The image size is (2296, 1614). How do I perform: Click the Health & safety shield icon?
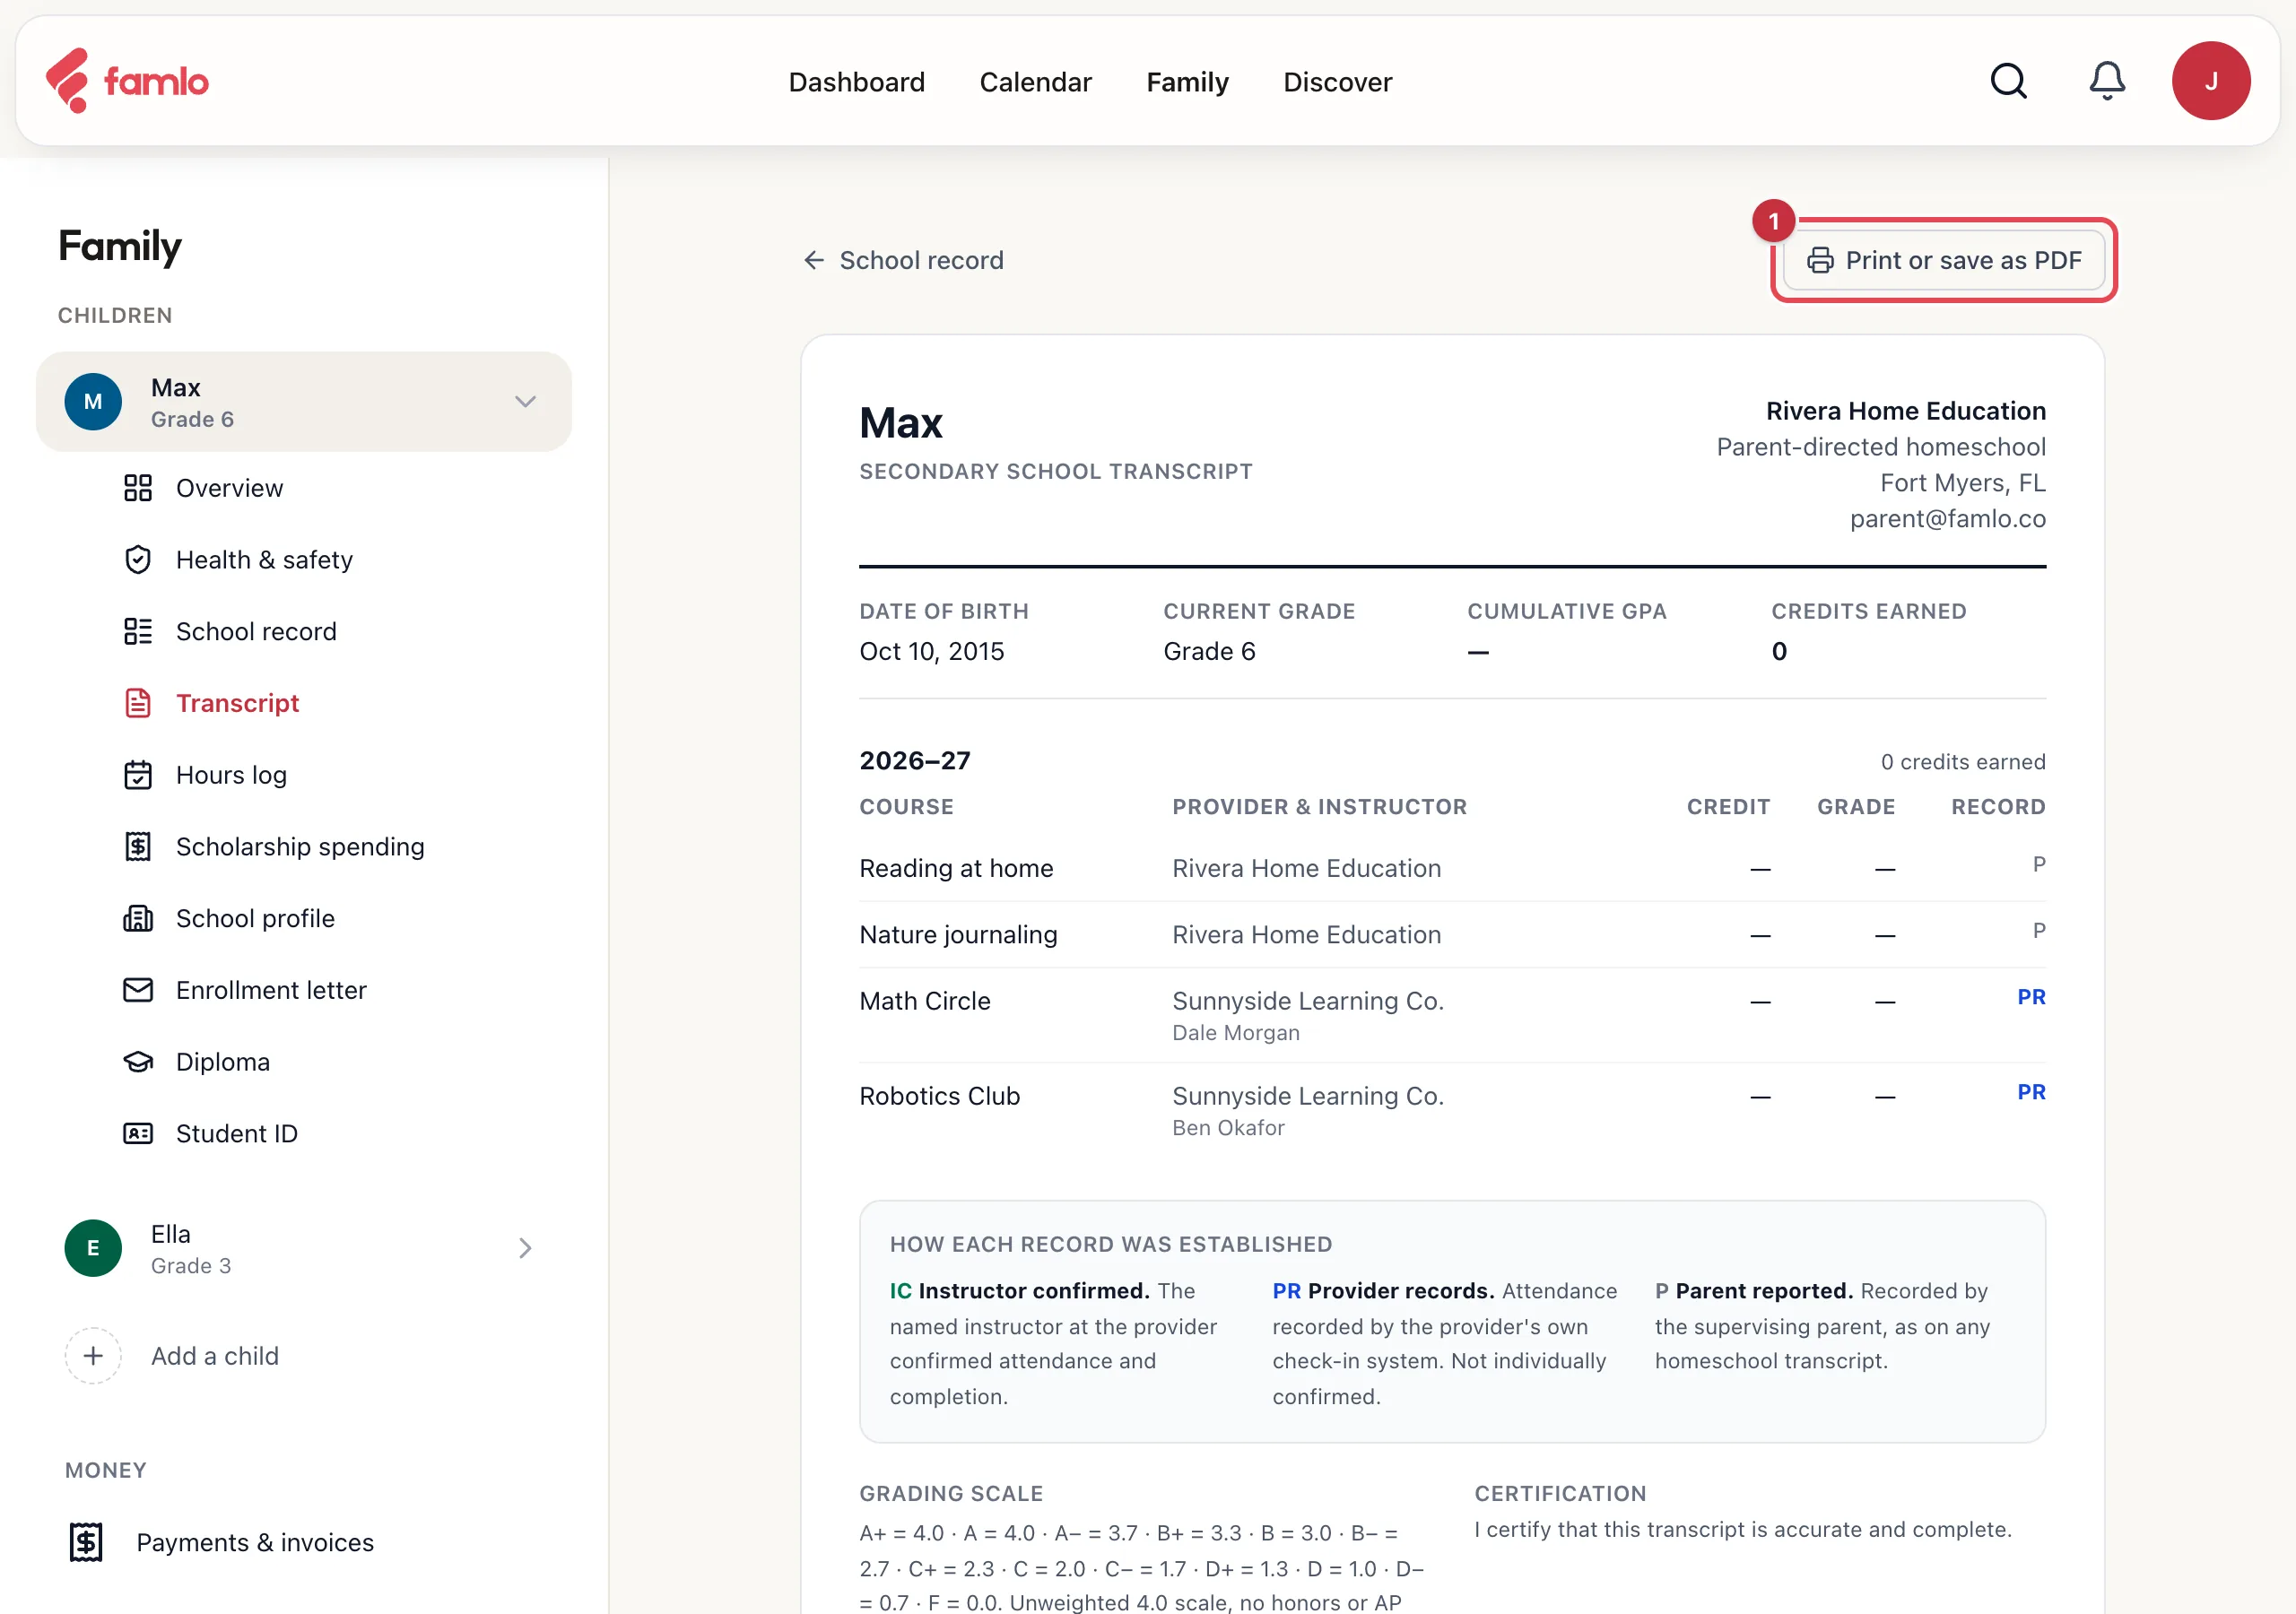138,560
